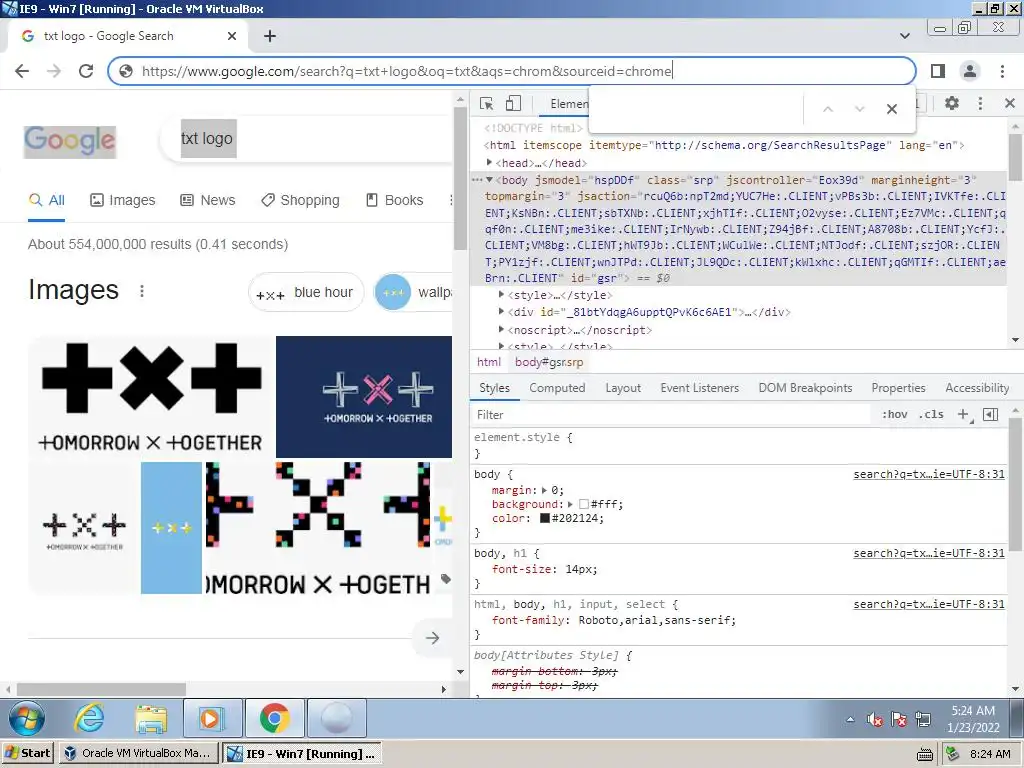Viewport: 1024px width, 768px height.
Task: Focus the URL address bar
Action: pyautogui.click(x=512, y=71)
